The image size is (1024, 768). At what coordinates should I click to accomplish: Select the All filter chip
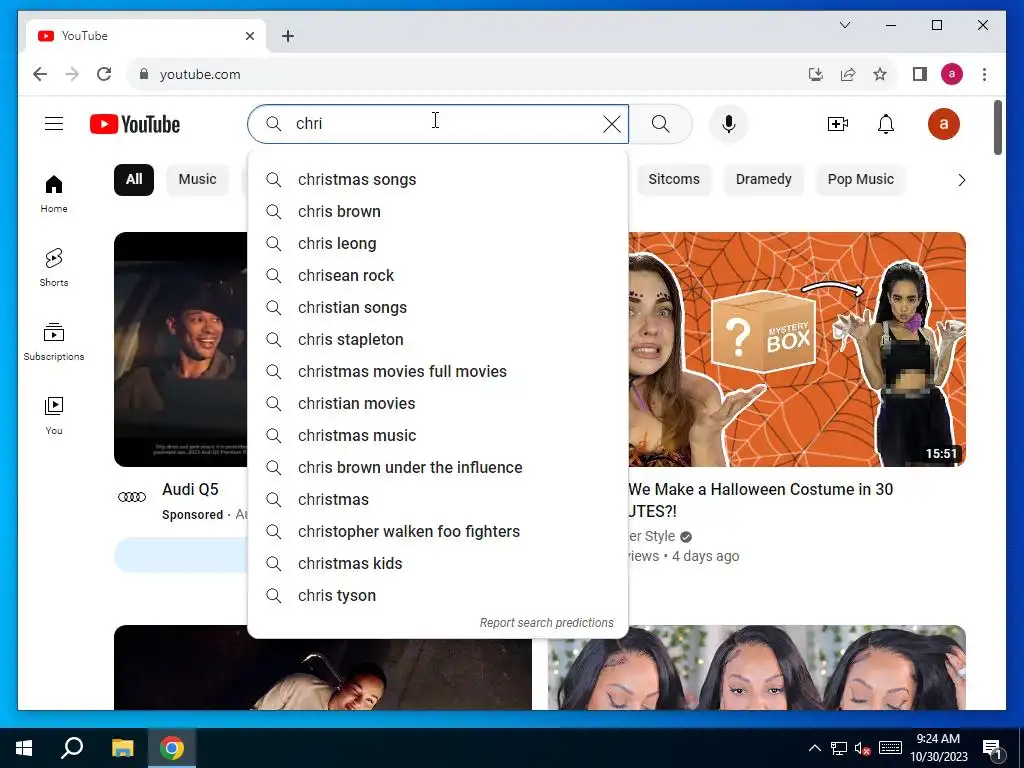[x=134, y=180]
